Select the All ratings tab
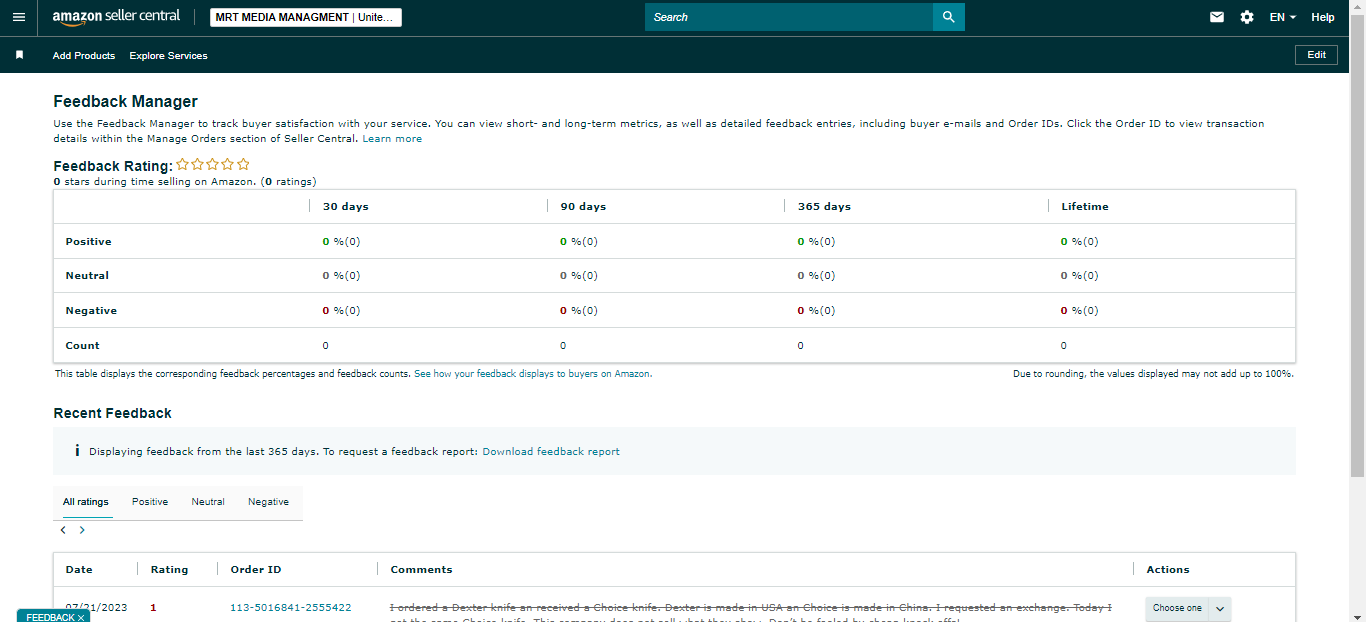The image size is (1366, 622). coord(86,502)
